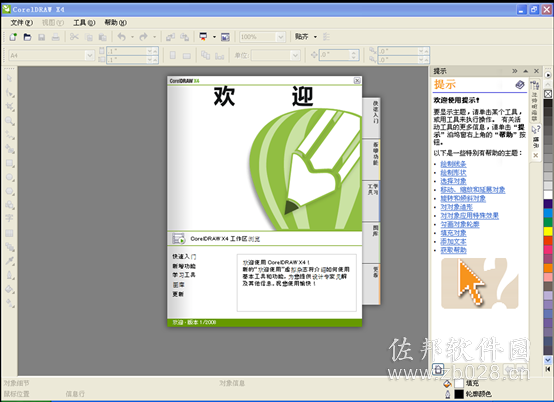Pick the white swatch in color palette

(548, 195)
